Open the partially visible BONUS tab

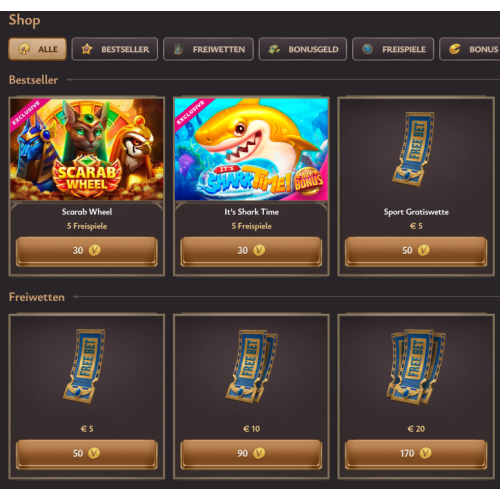coord(470,49)
